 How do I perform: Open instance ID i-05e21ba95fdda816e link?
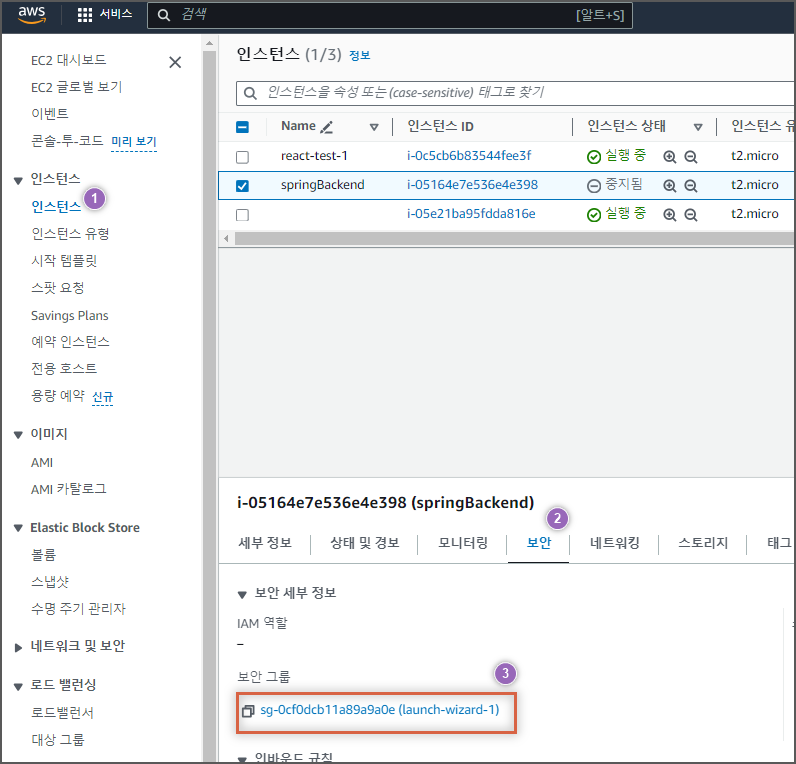click(x=471, y=214)
